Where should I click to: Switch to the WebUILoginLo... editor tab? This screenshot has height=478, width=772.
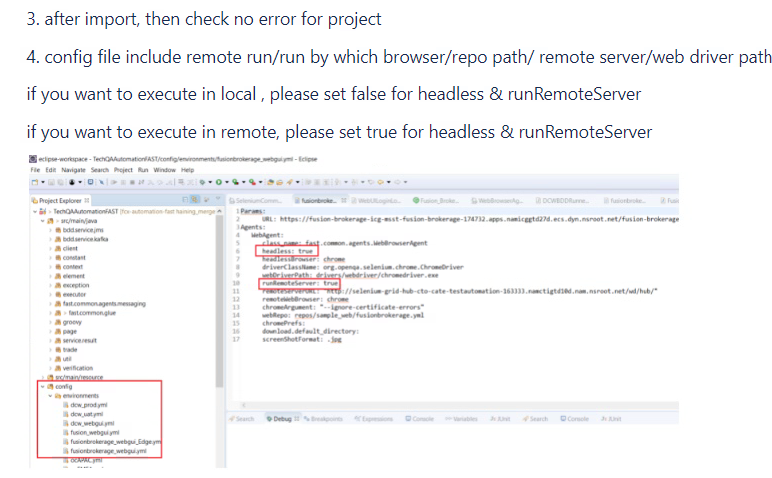pos(375,200)
